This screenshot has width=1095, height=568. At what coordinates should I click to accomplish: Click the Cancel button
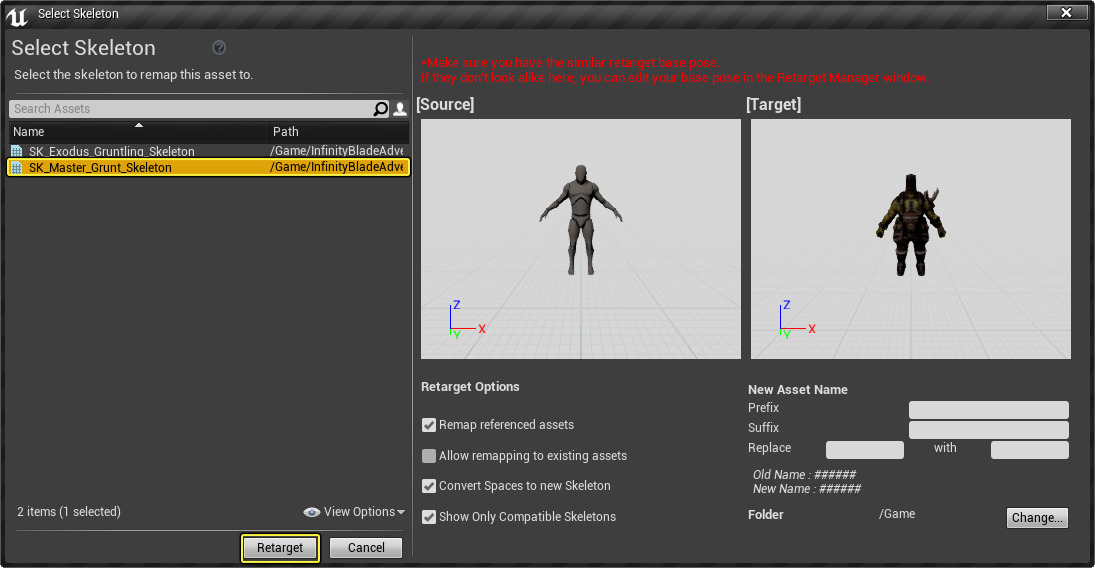tap(366, 548)
